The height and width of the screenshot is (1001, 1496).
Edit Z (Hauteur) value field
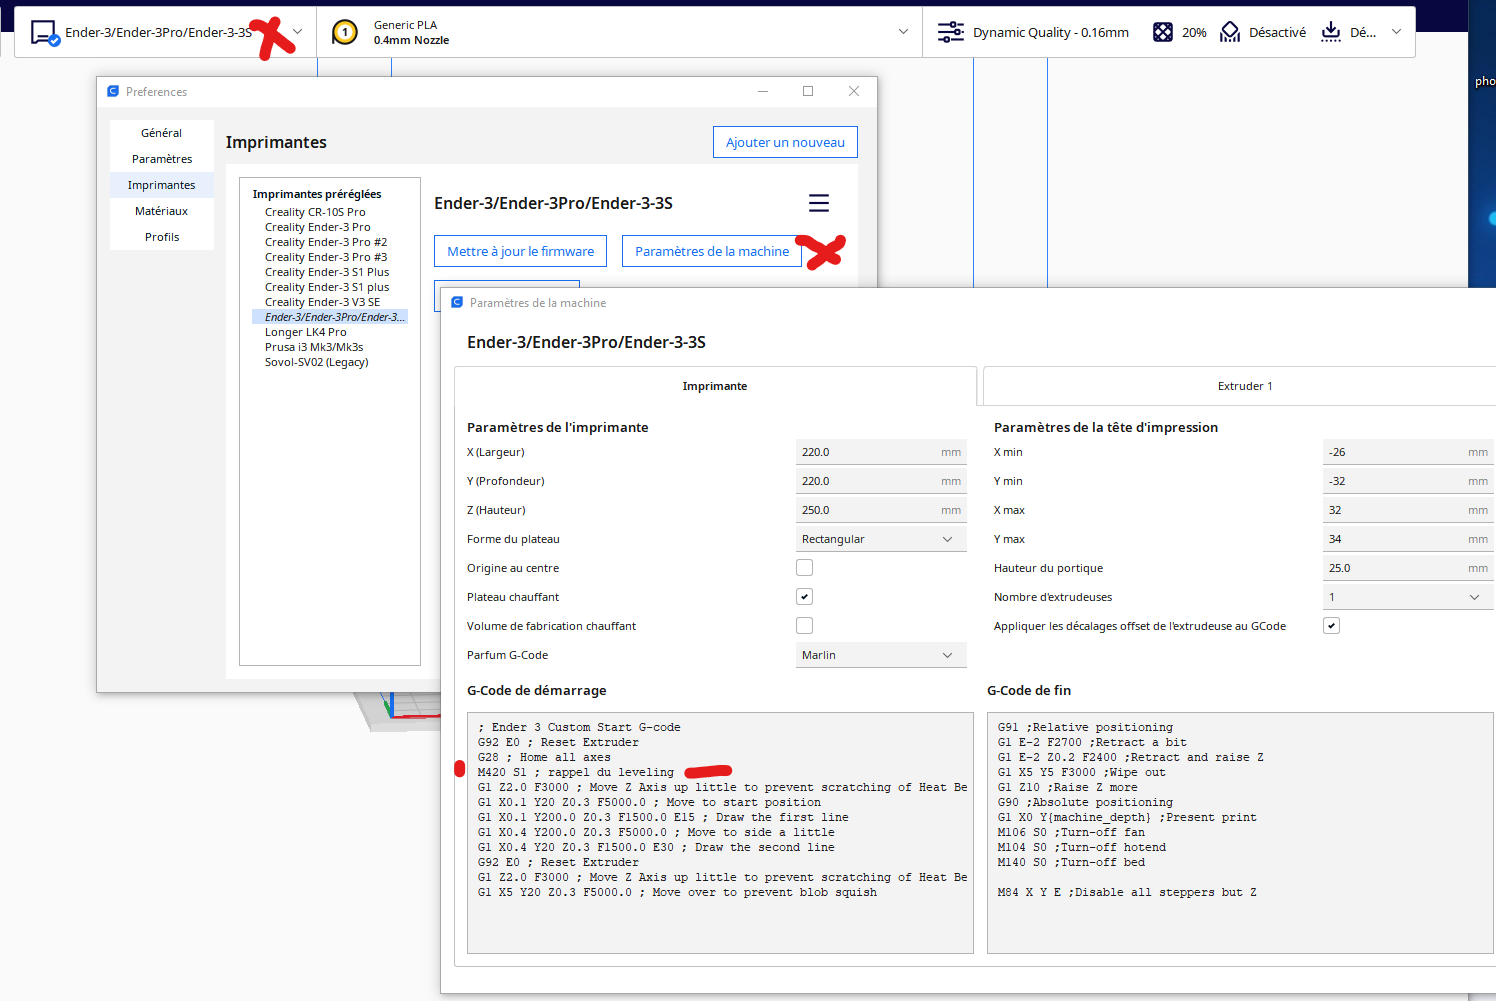(881, 510)
